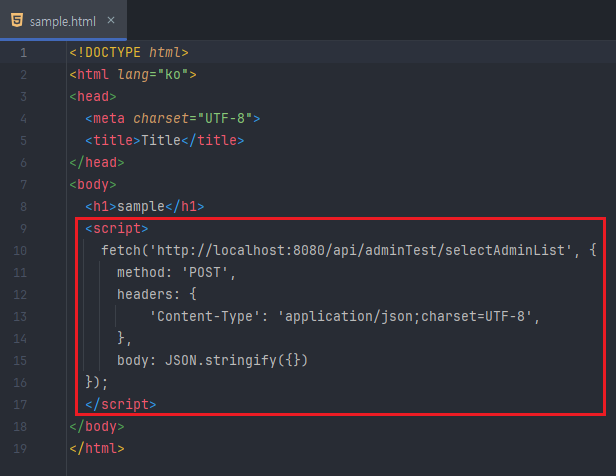The image size is (616, 476).
Task: Place cursor on <!DOCTYPE html> line
Action: [x=129, y=53]
